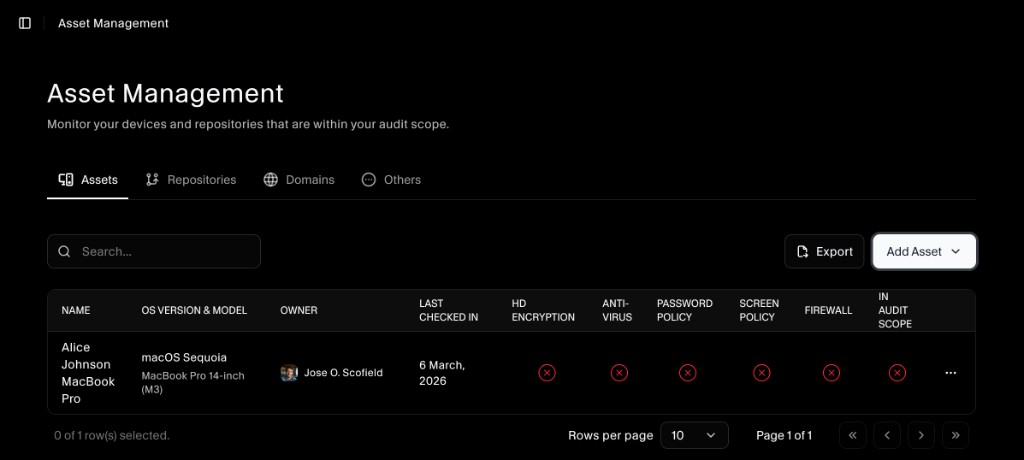1024x460 pixels.
Task: Switch to the Domains tab
Action: click(299, 180)
